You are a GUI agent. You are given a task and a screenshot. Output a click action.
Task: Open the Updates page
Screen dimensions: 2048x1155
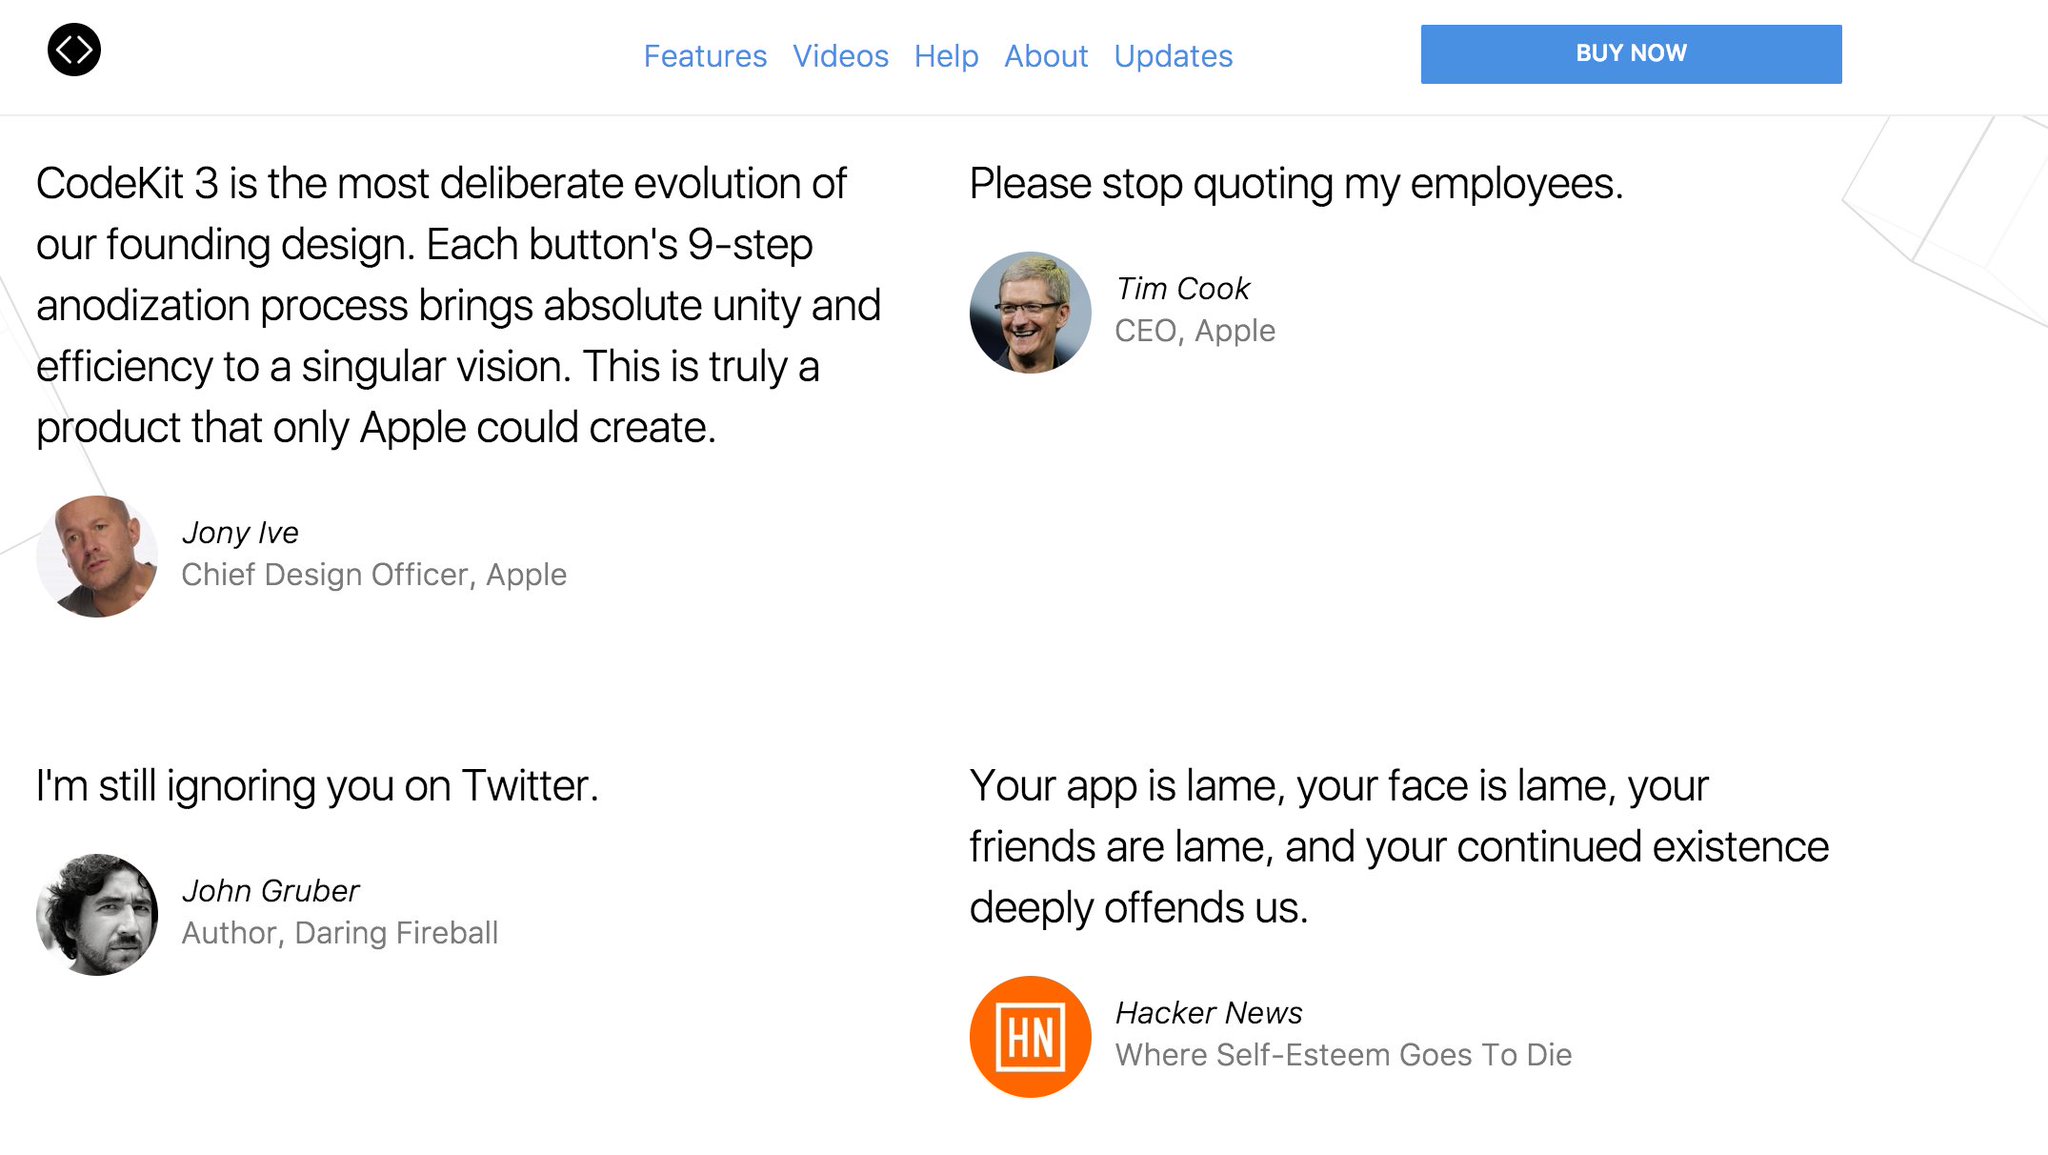1173,56
